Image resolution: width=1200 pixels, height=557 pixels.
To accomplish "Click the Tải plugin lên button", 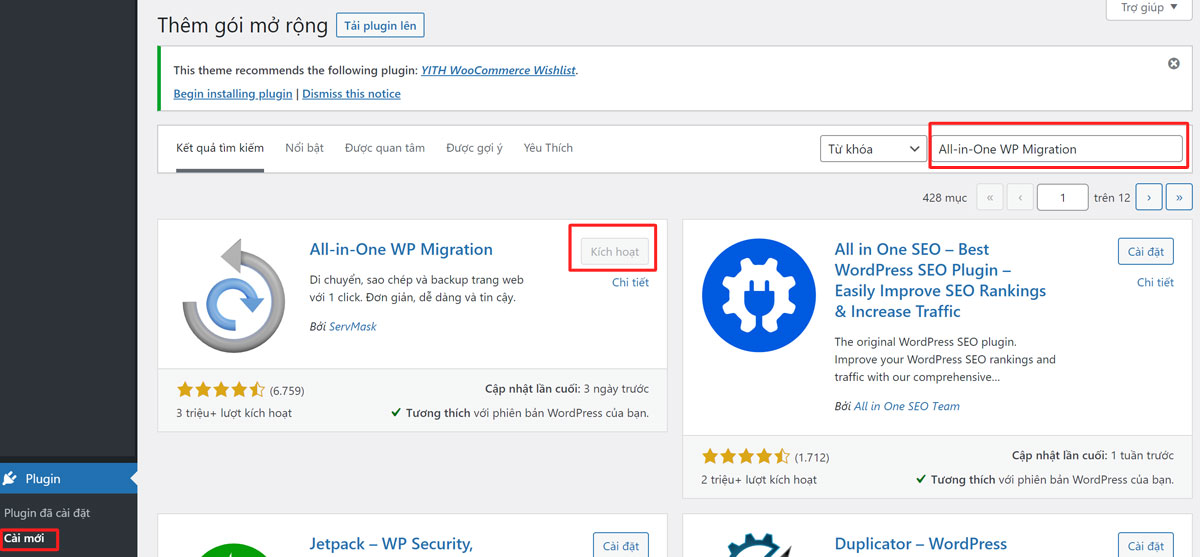I will 381,25.
